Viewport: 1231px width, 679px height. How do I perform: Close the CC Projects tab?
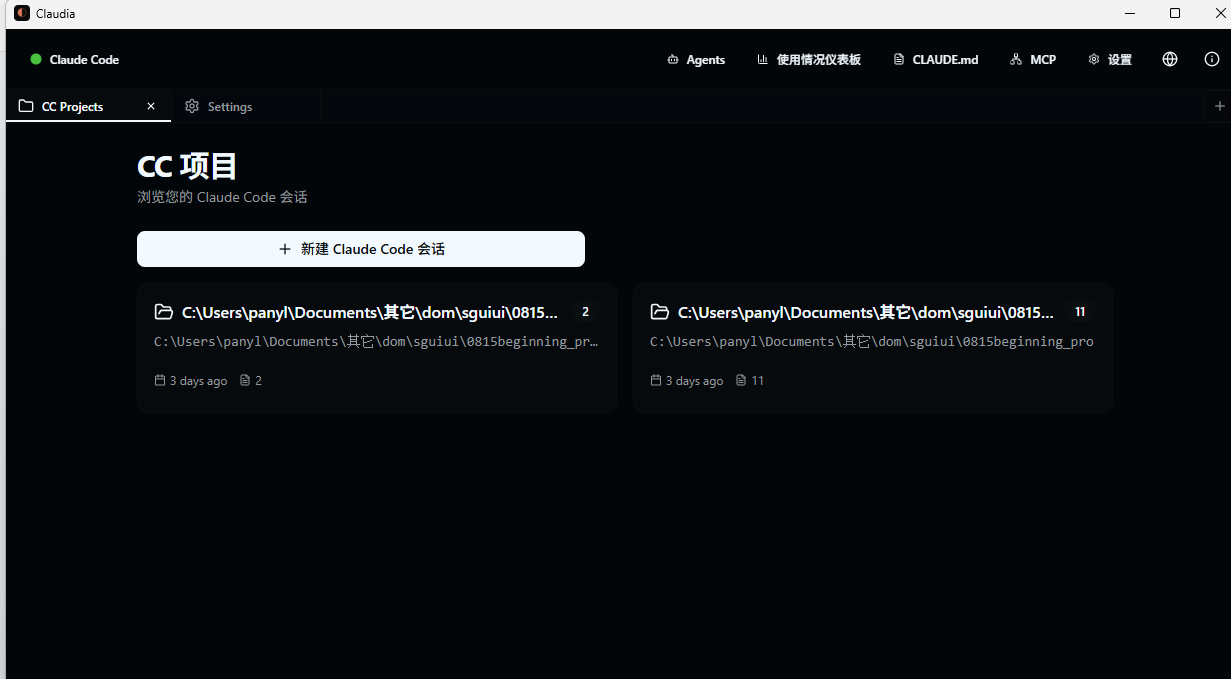[x=151, y=106]
